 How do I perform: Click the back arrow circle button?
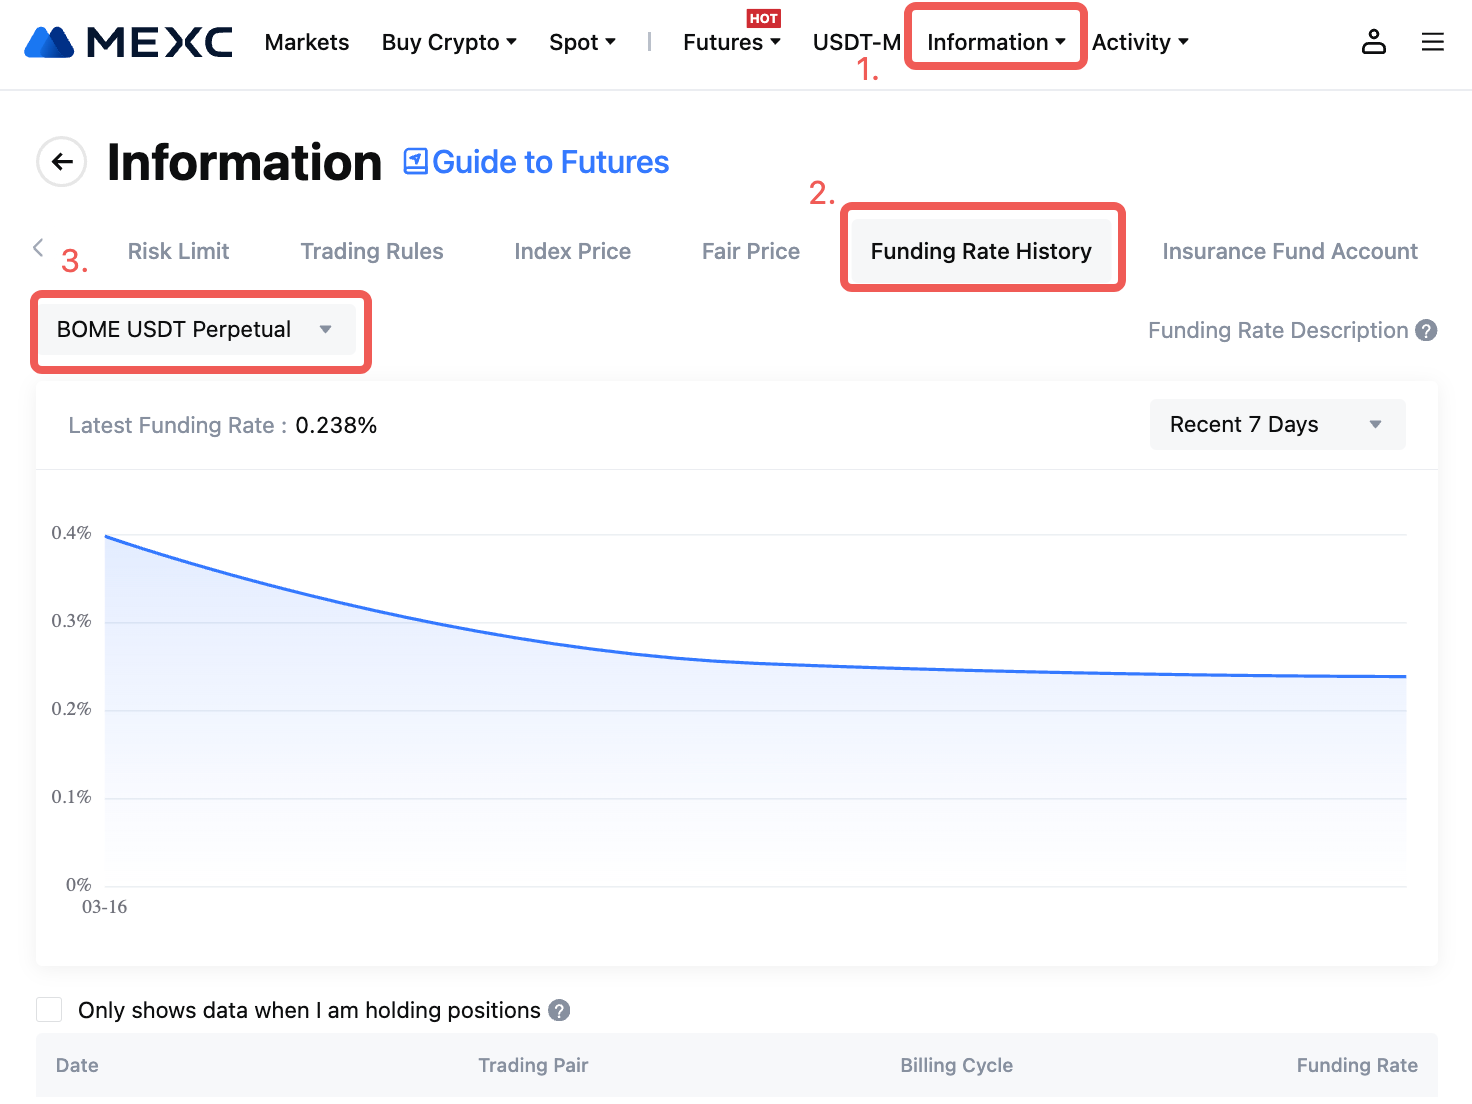point(62,162)
